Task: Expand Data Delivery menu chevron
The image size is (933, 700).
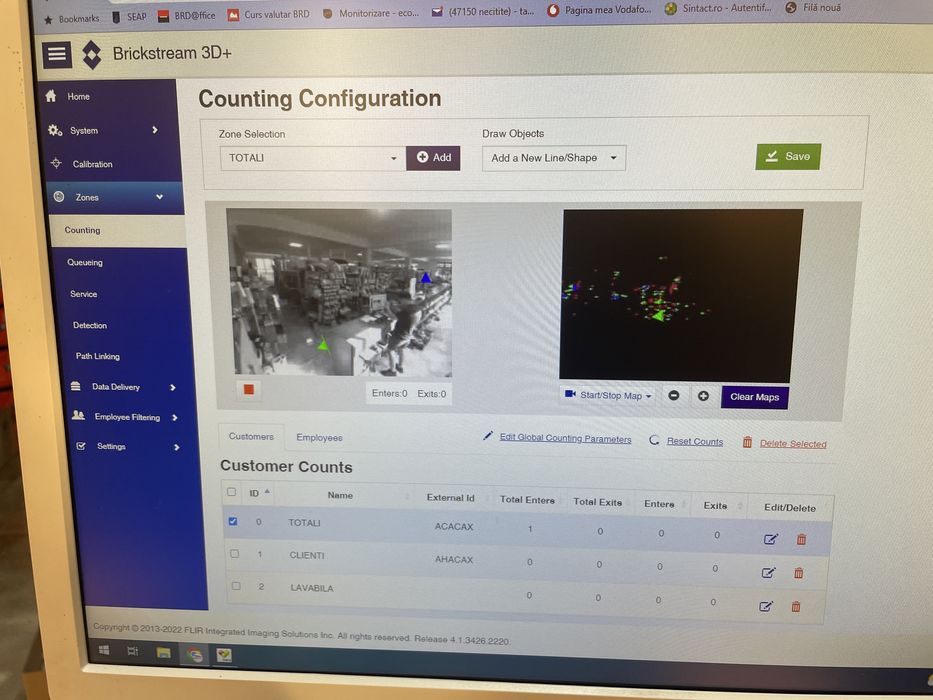Action: (173, 388)
